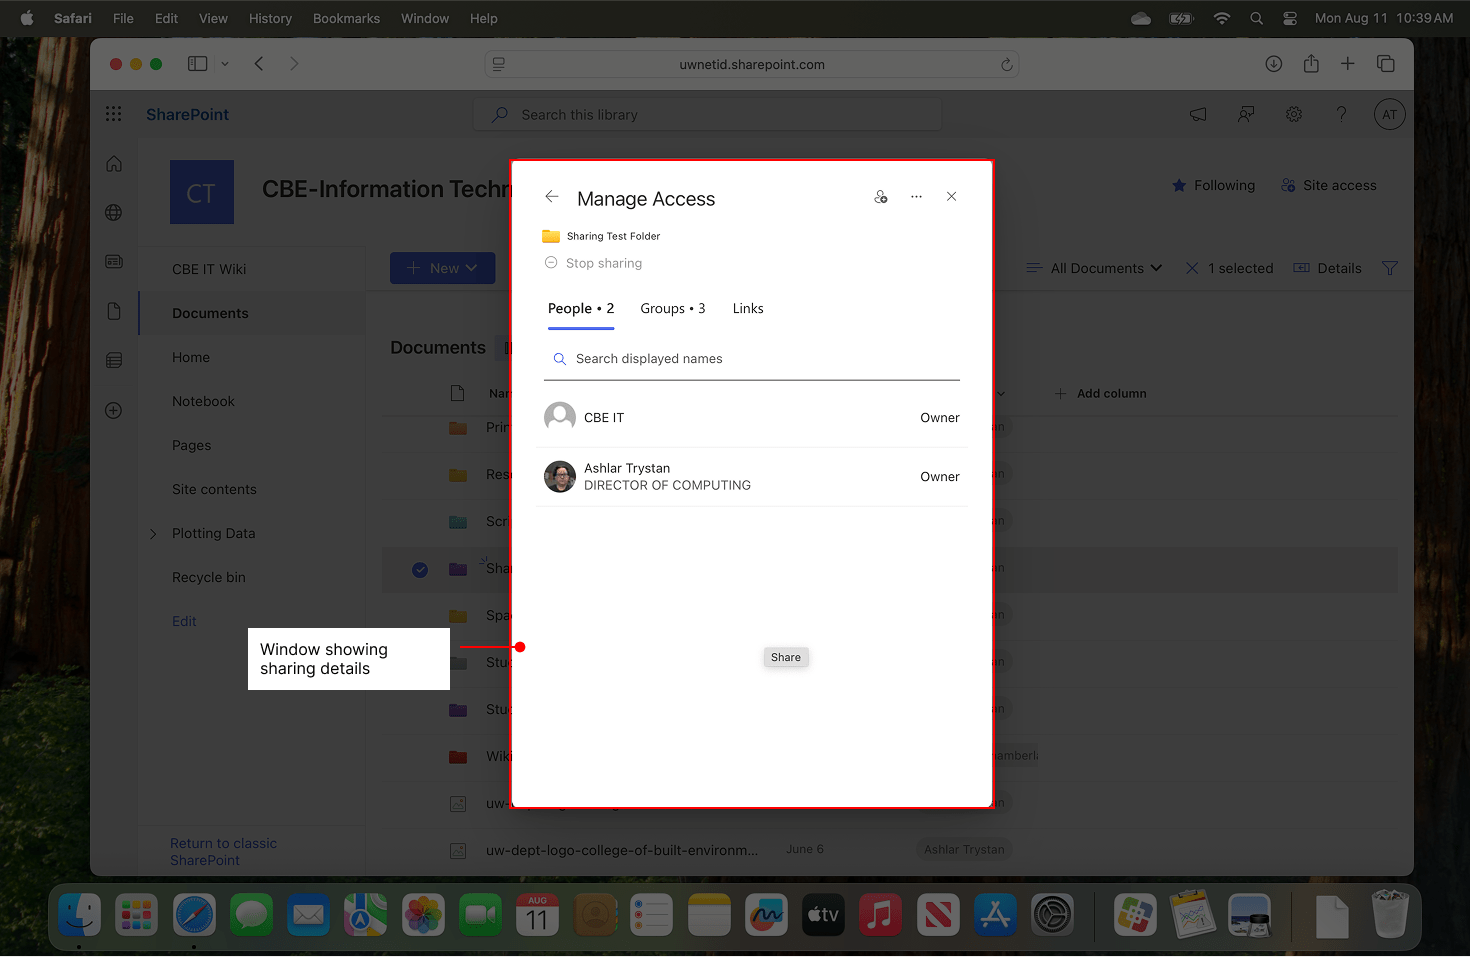Open the All Documents view dropdown
The height and width of the screenshot is (957, 1470).
point(1094,267)
